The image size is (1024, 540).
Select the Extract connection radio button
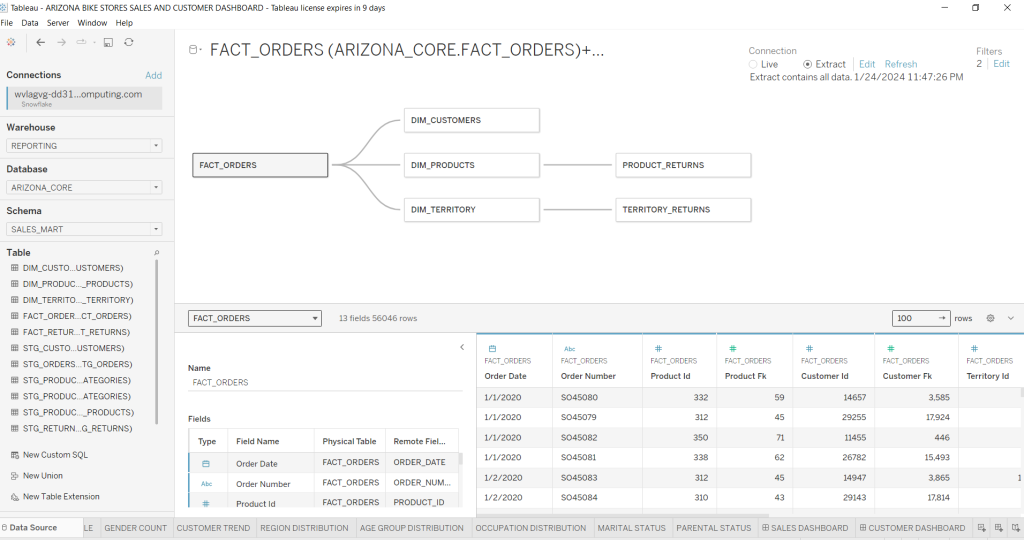(x=808, y=64)
